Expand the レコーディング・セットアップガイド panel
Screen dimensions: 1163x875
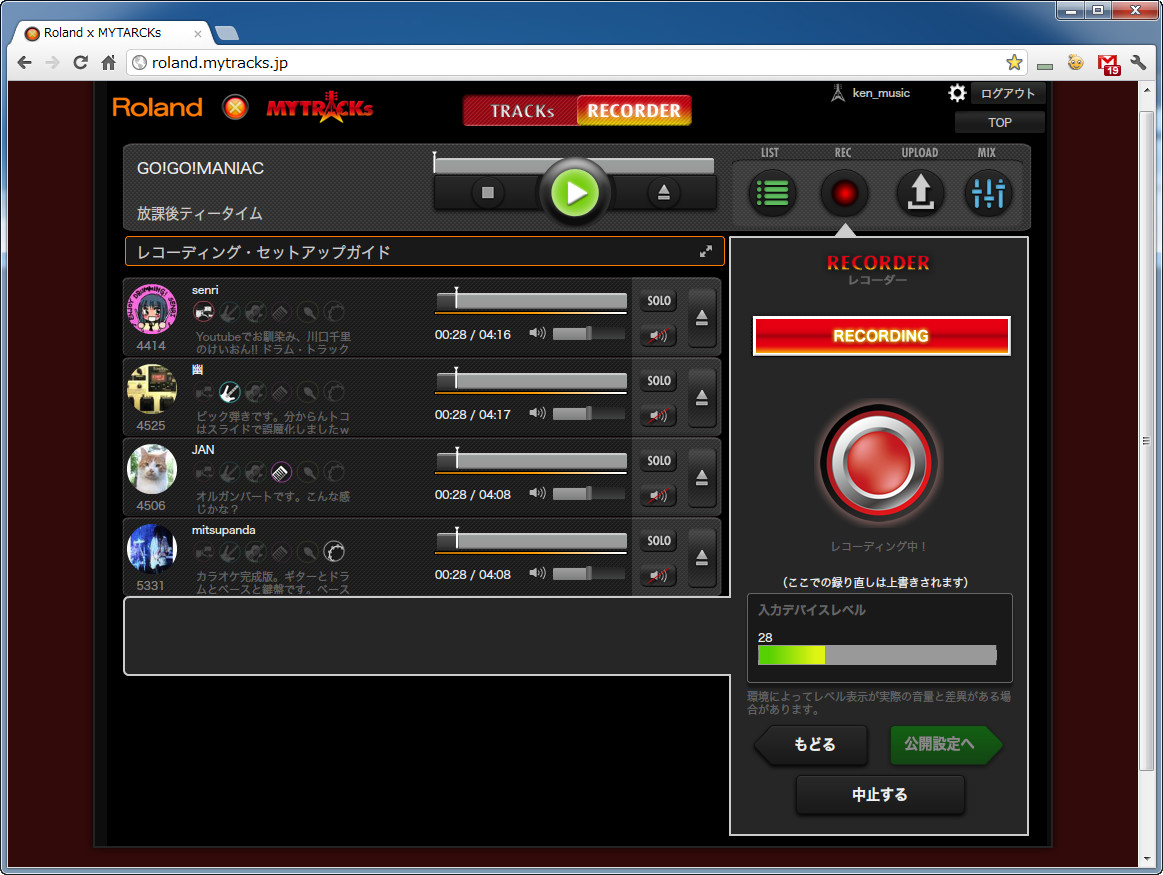(705, 251)
